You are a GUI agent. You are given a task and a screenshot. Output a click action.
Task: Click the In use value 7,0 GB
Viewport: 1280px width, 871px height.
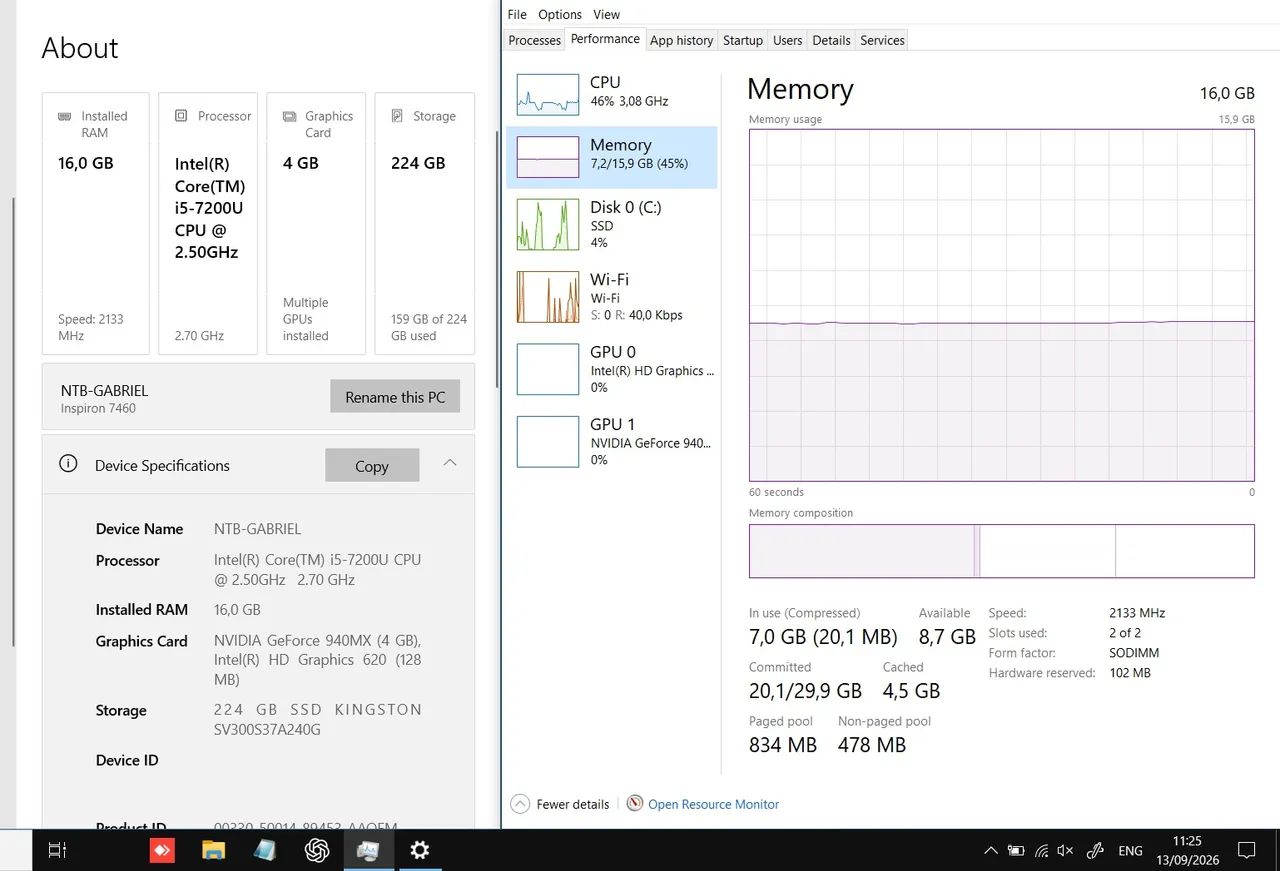click(x=823, y=637)
